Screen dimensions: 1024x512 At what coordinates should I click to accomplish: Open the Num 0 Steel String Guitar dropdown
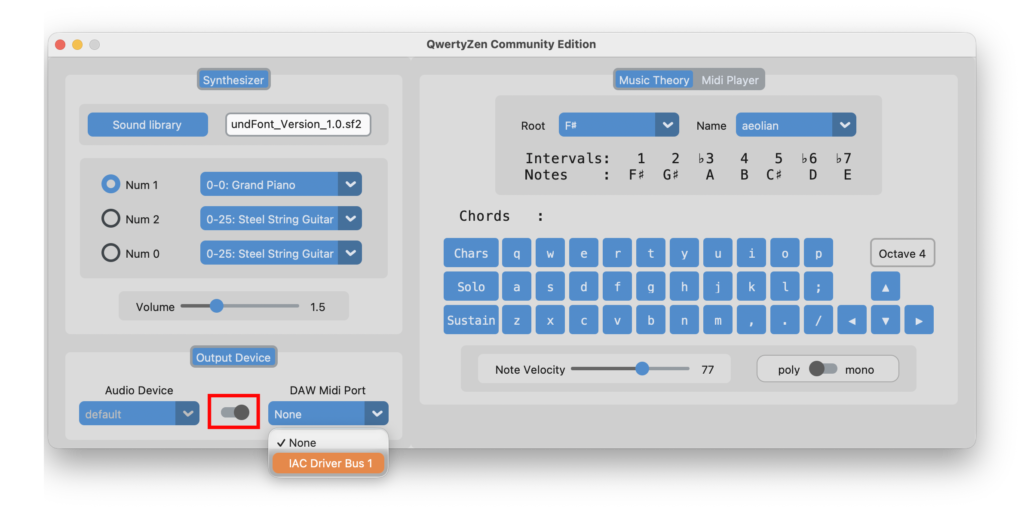tap(281, 253)
